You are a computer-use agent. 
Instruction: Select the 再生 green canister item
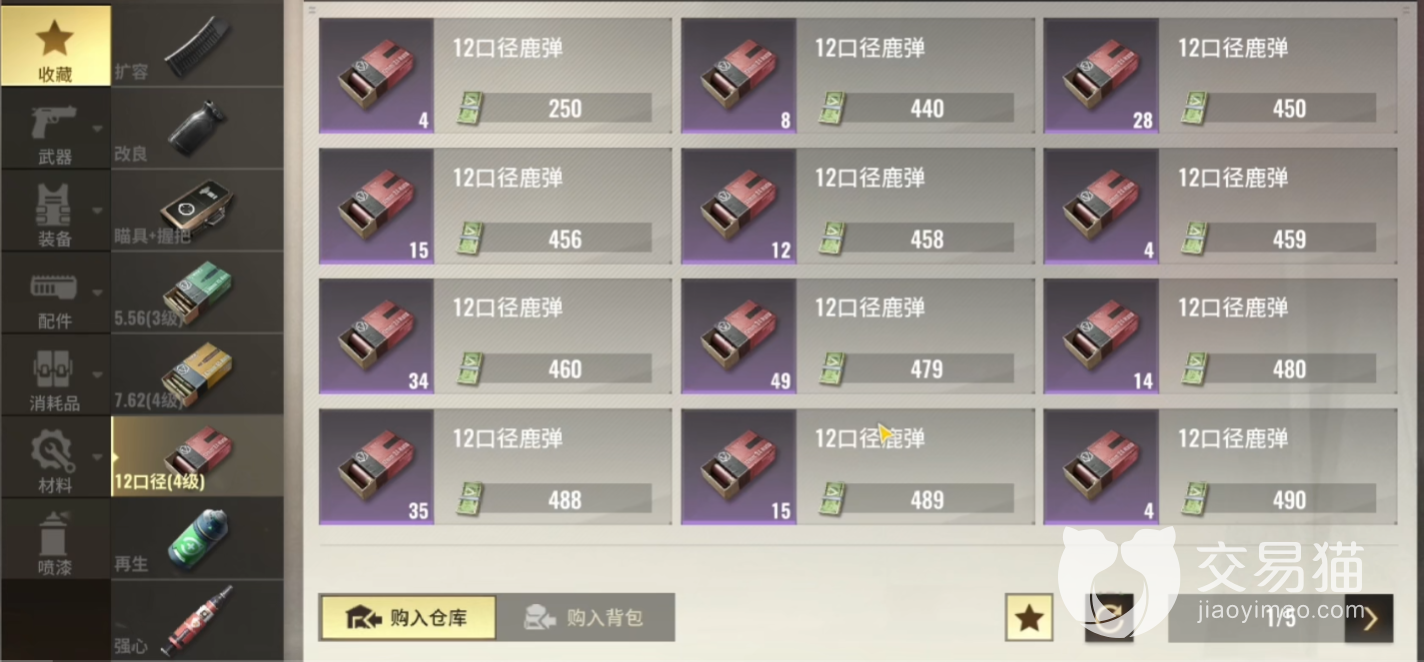(x=198, y=538)
